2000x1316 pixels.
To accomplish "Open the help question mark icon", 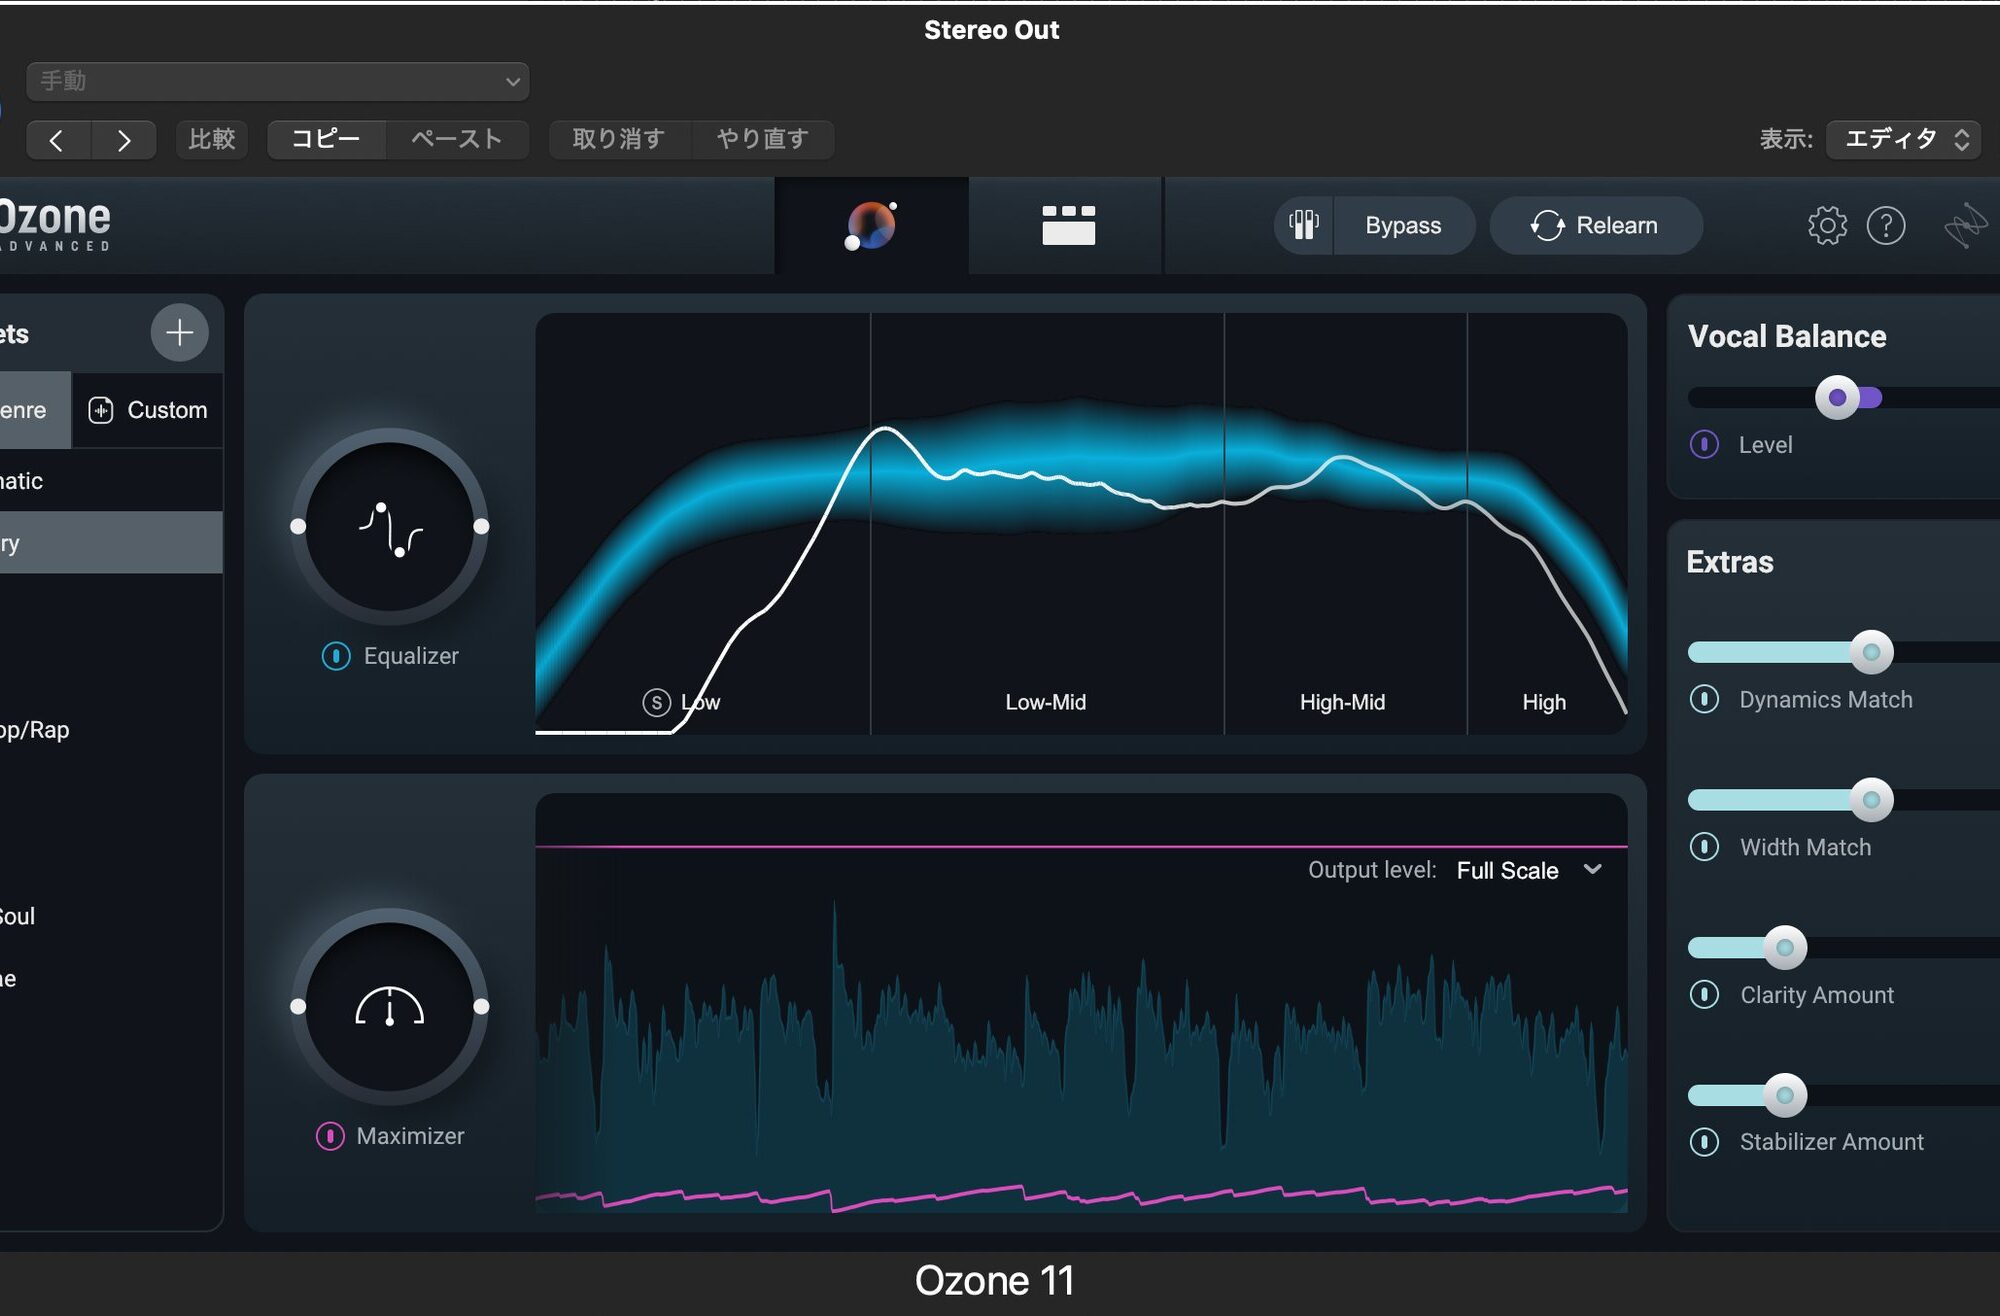I will (x=1886, y=226).
